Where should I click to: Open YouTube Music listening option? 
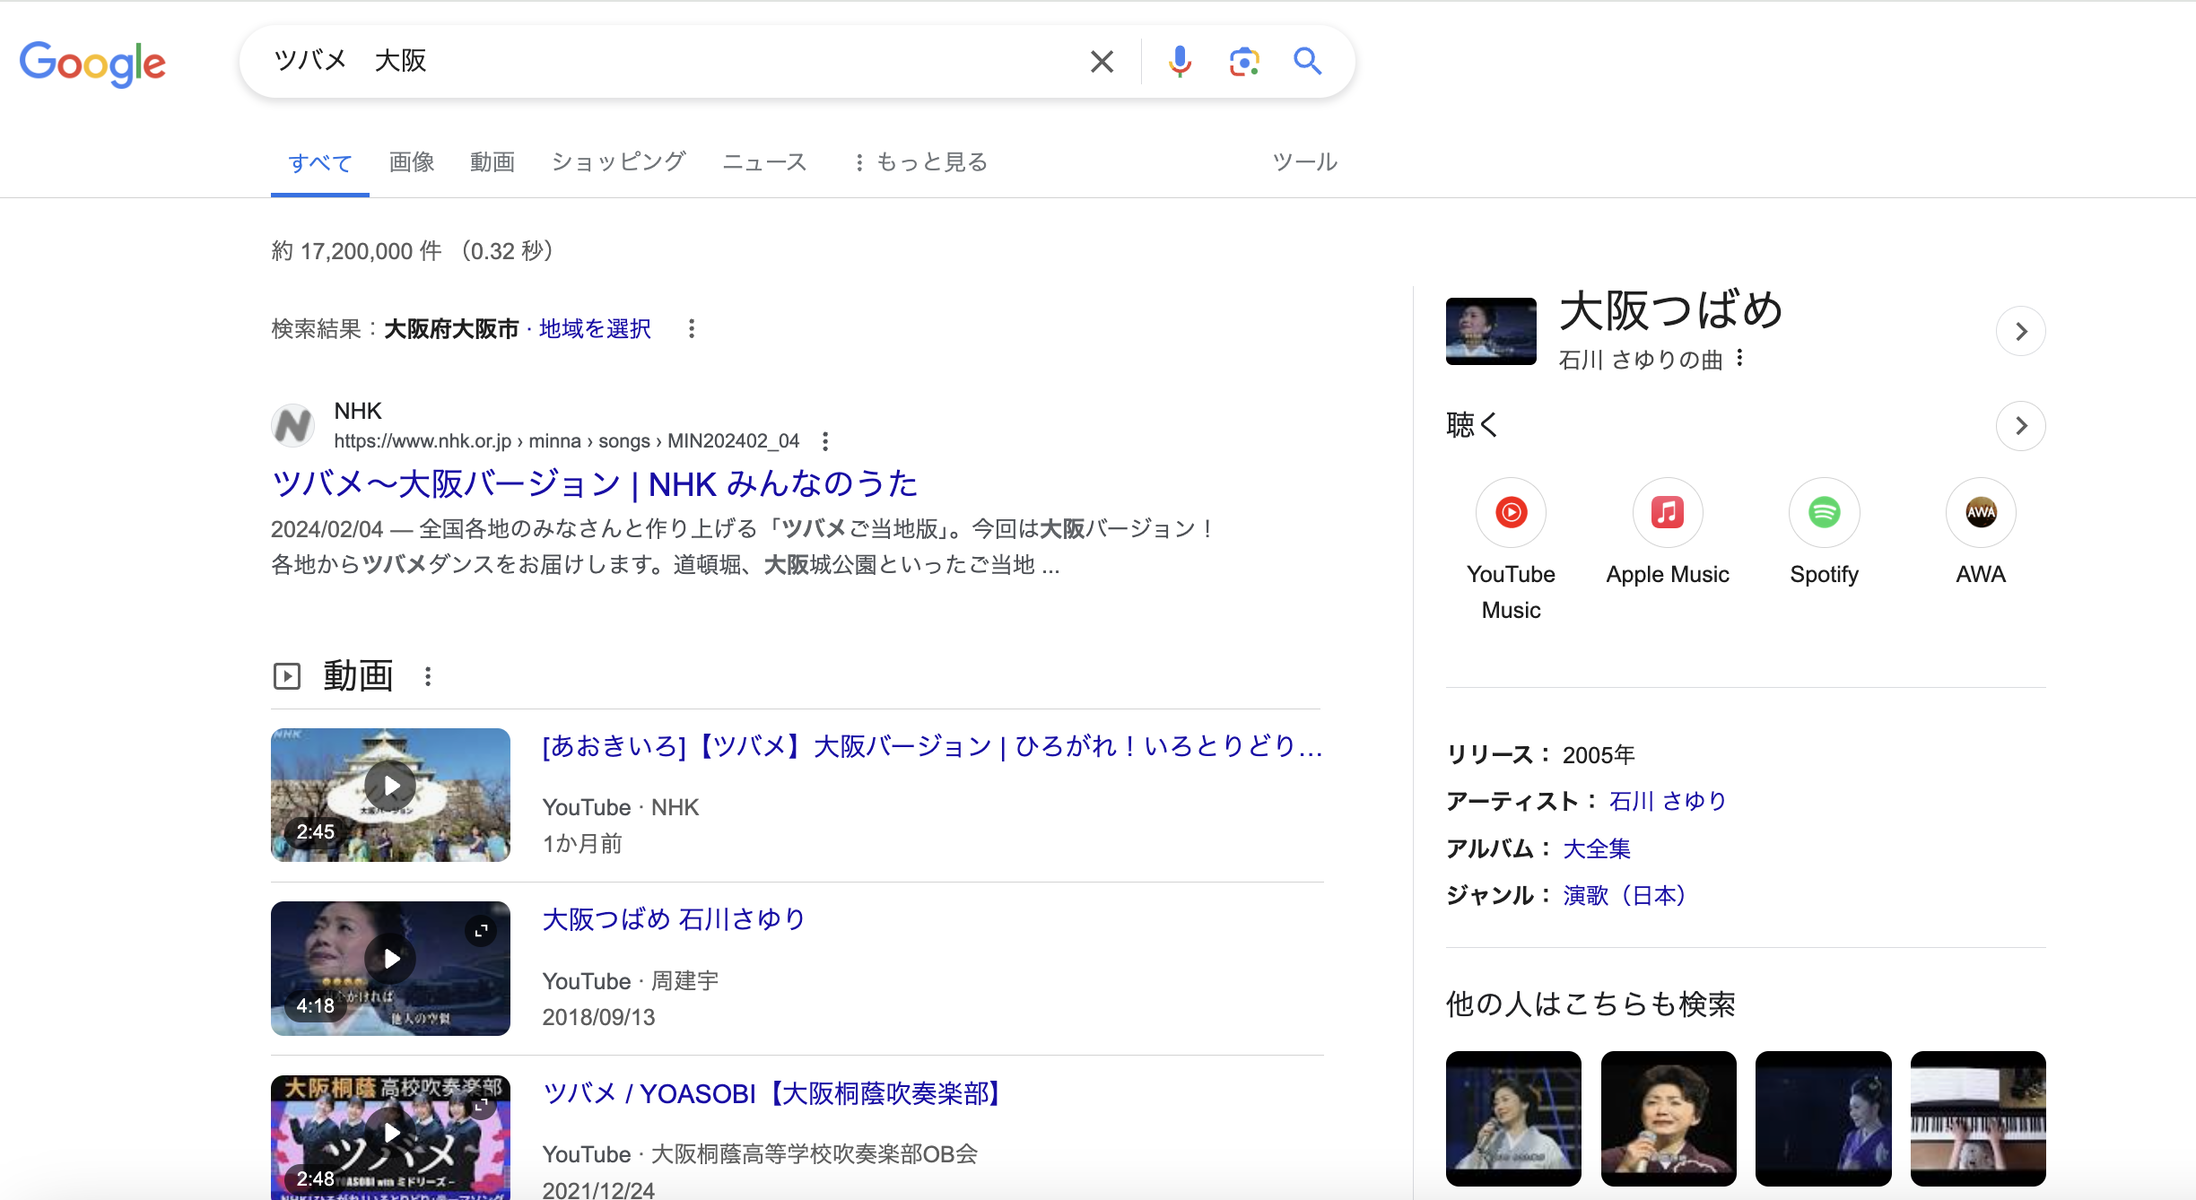1510,513
